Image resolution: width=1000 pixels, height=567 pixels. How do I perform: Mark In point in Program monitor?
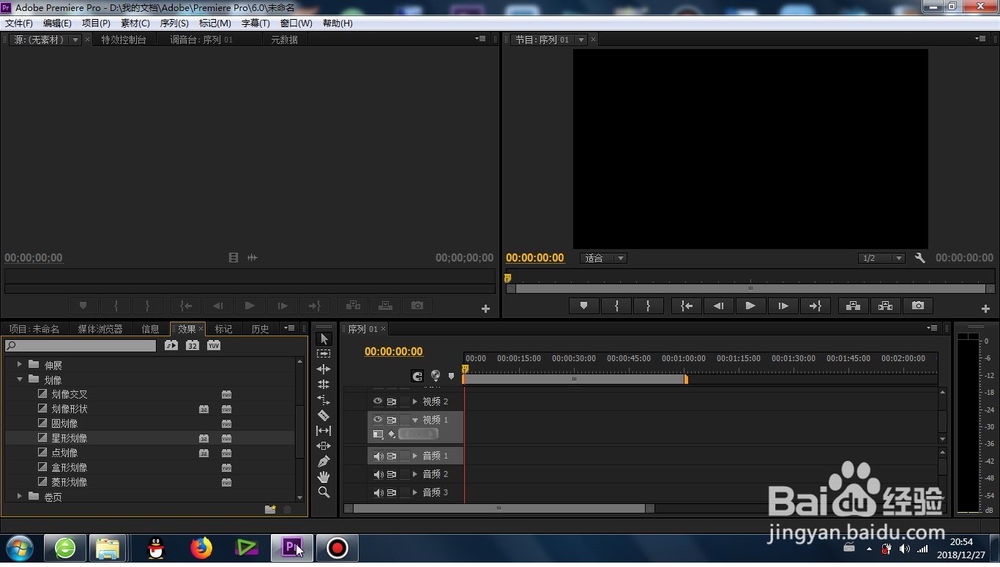pos(616,306)
